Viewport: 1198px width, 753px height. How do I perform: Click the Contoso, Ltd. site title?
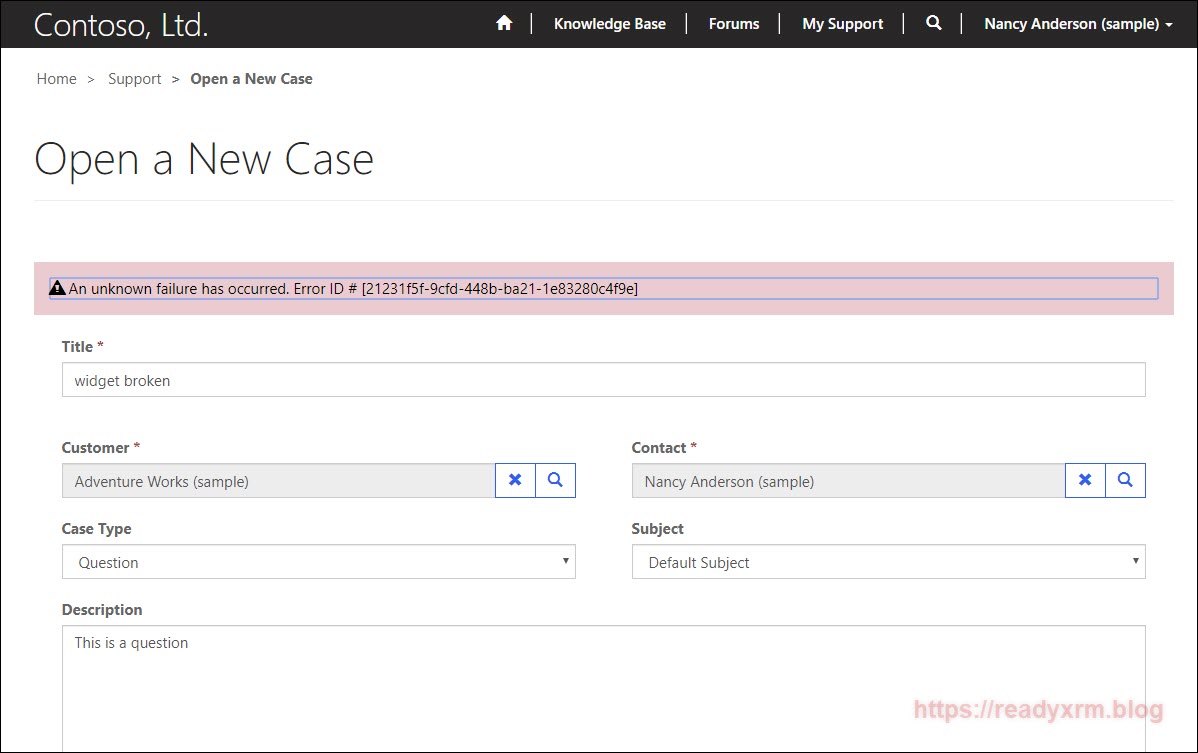(x=121, y=25)
